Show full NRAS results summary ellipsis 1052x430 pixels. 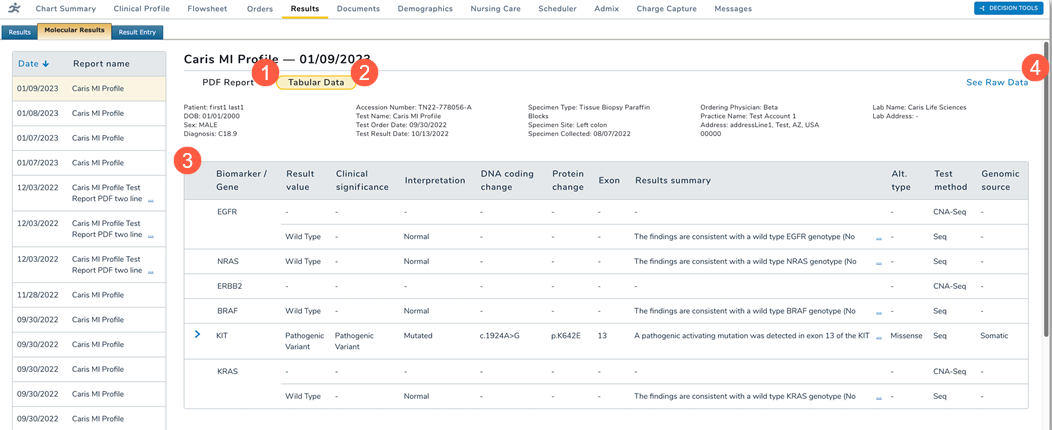(x=879, y=262)
